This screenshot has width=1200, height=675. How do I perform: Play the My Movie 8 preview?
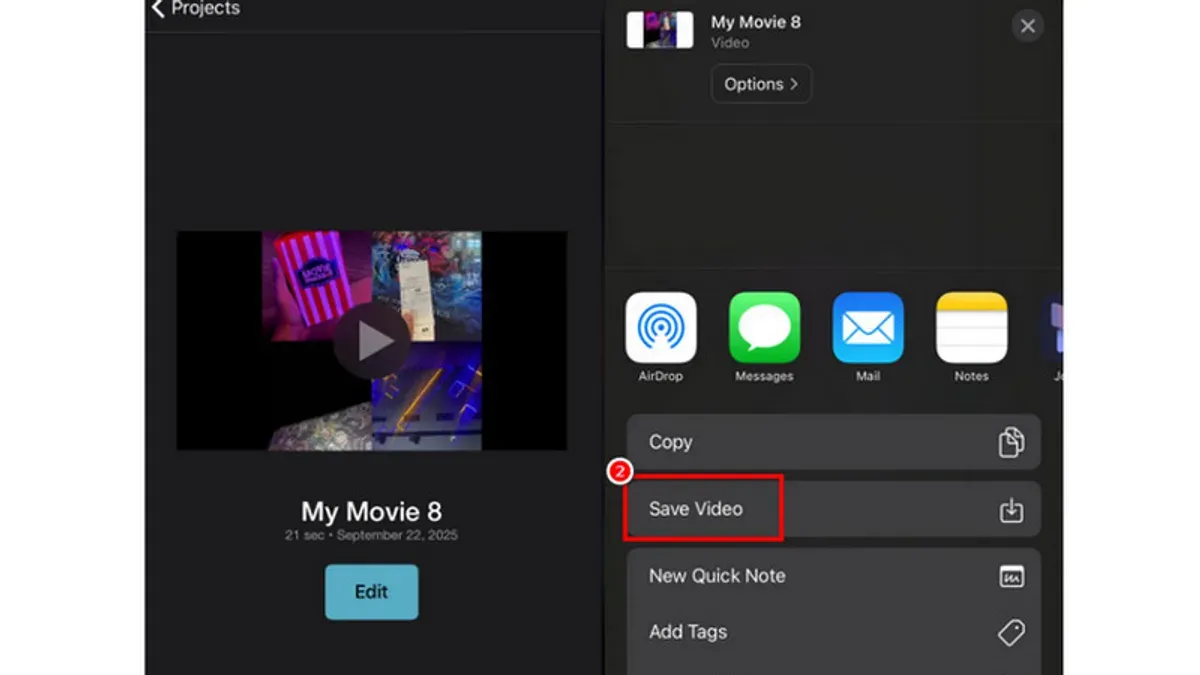coord(372,341)
